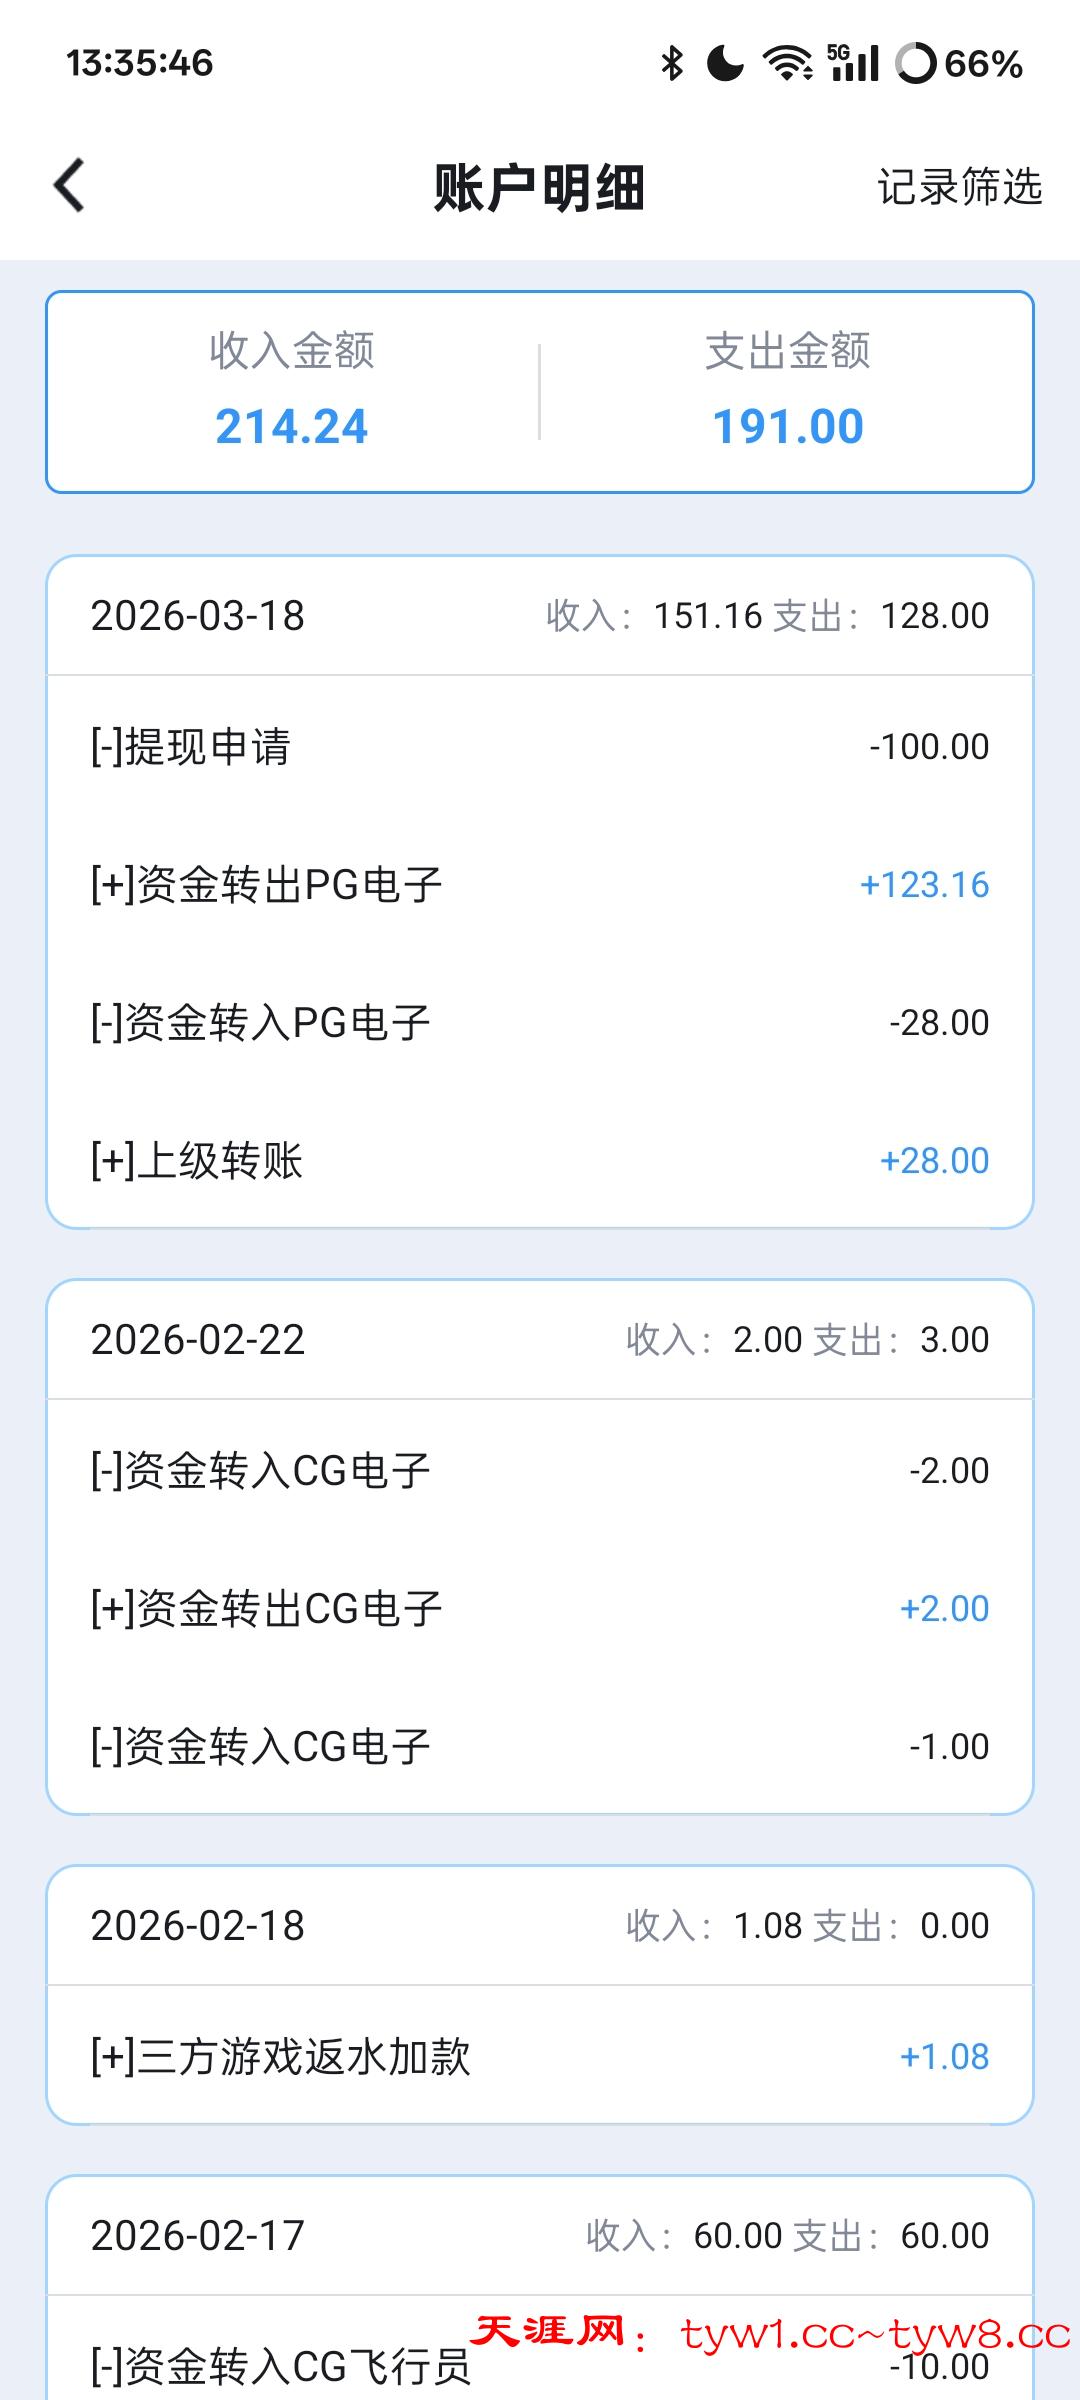Tap the 上级转账 +28.00 entry
This screenshot has height=2400, width=1080.
[540, 1161]
